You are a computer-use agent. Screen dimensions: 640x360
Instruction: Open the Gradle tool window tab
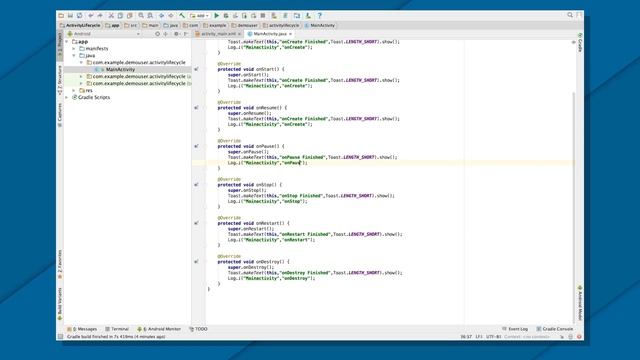580,42
